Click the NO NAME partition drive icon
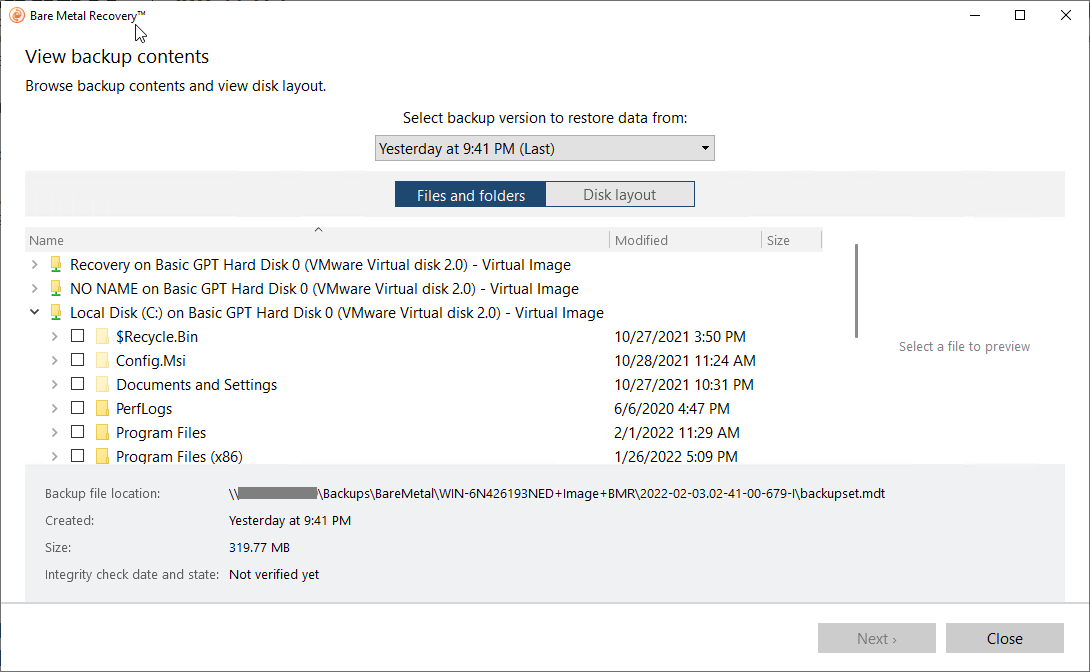This screenshot has width=1090, height=672. coord(56,289)
